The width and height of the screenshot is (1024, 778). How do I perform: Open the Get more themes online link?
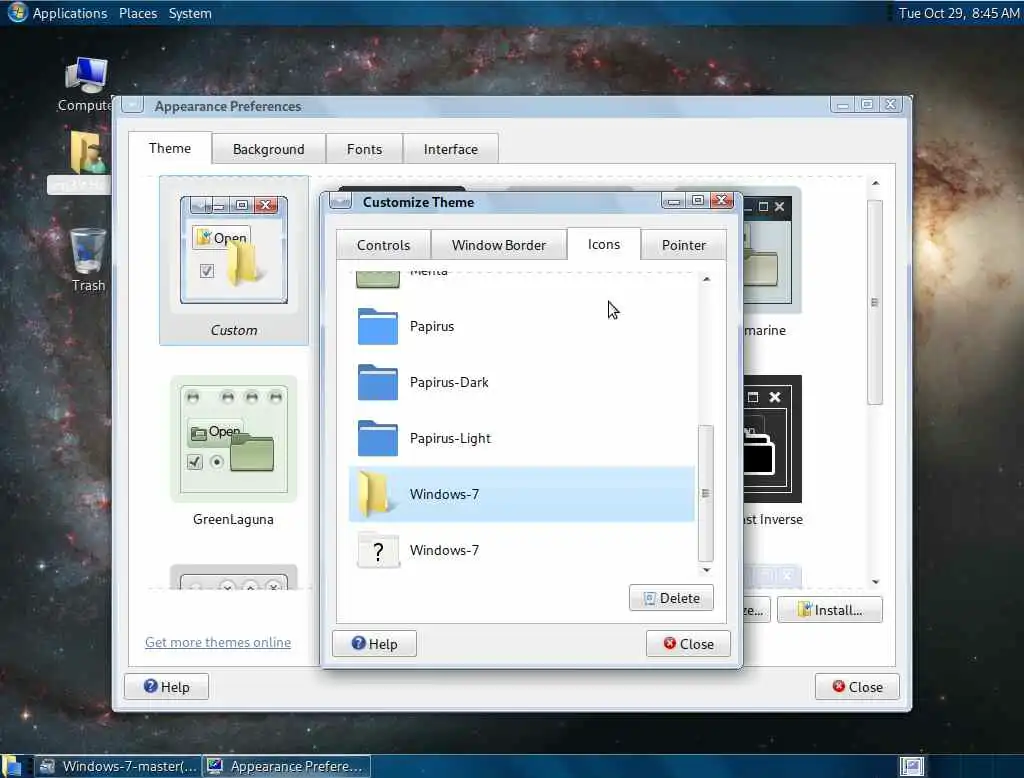click(218, 642)
